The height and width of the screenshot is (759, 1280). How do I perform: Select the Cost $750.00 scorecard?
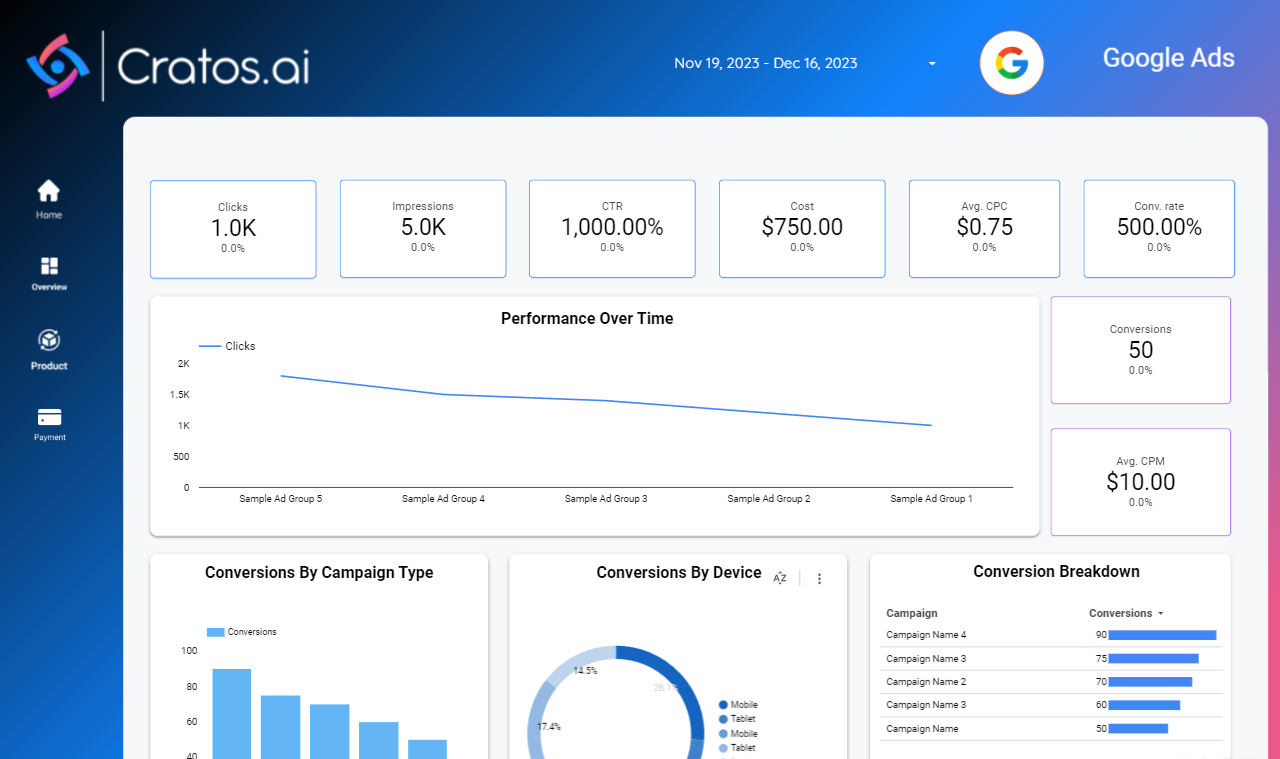[x=802, y=229]
